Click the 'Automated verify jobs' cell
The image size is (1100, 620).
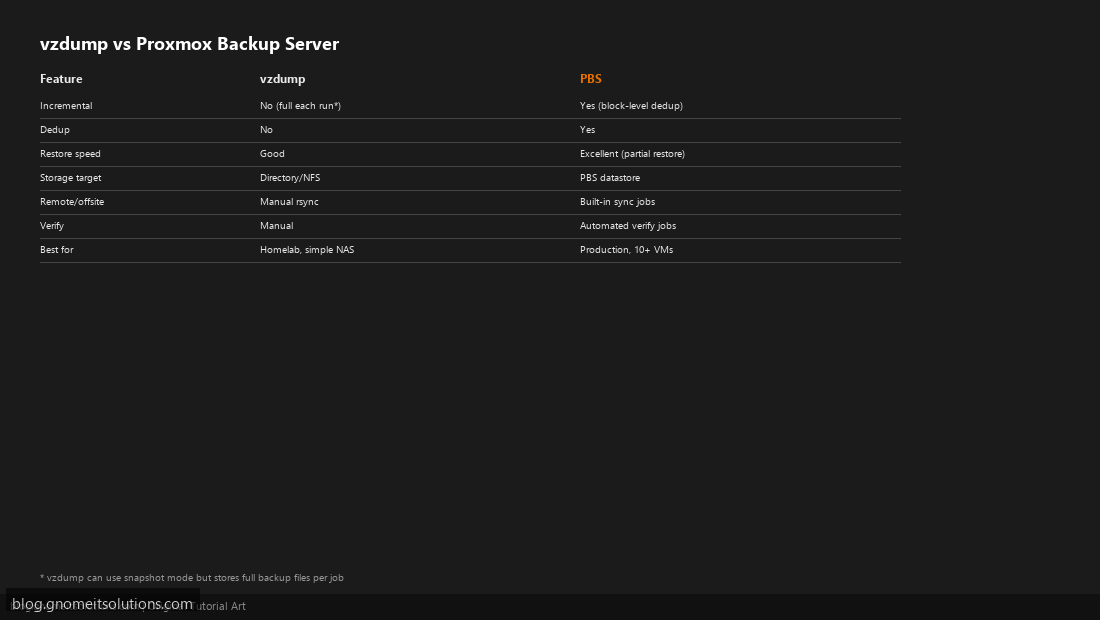click(x=628, y=226)
